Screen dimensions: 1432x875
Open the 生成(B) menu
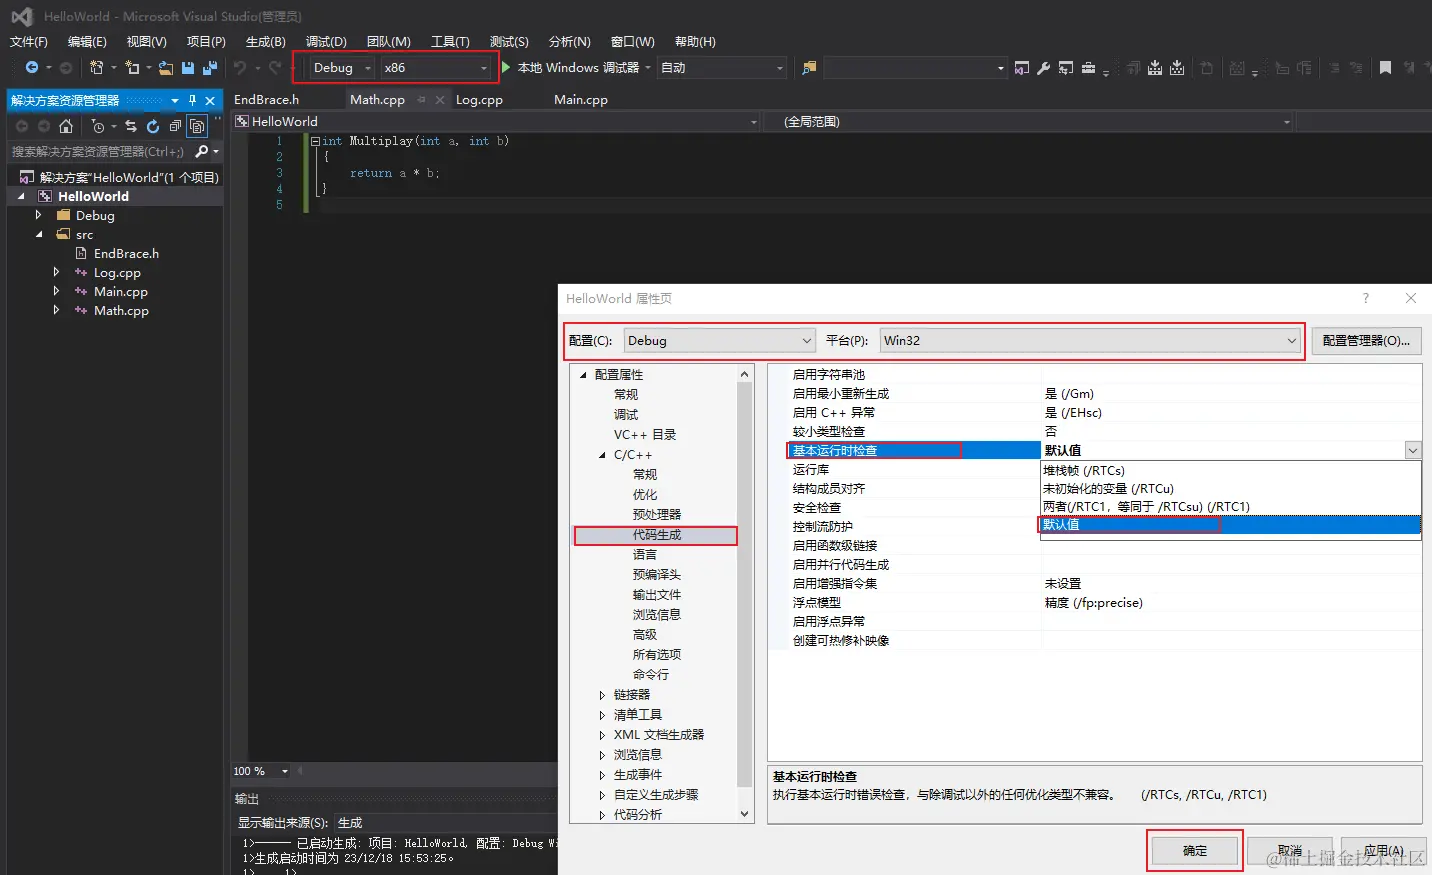pos(266,41)
